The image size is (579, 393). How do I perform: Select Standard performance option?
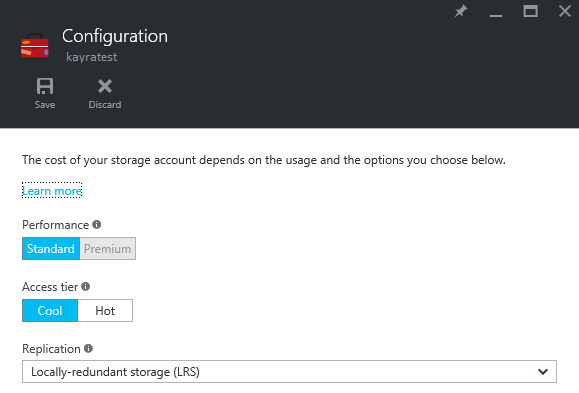(51, 249)
